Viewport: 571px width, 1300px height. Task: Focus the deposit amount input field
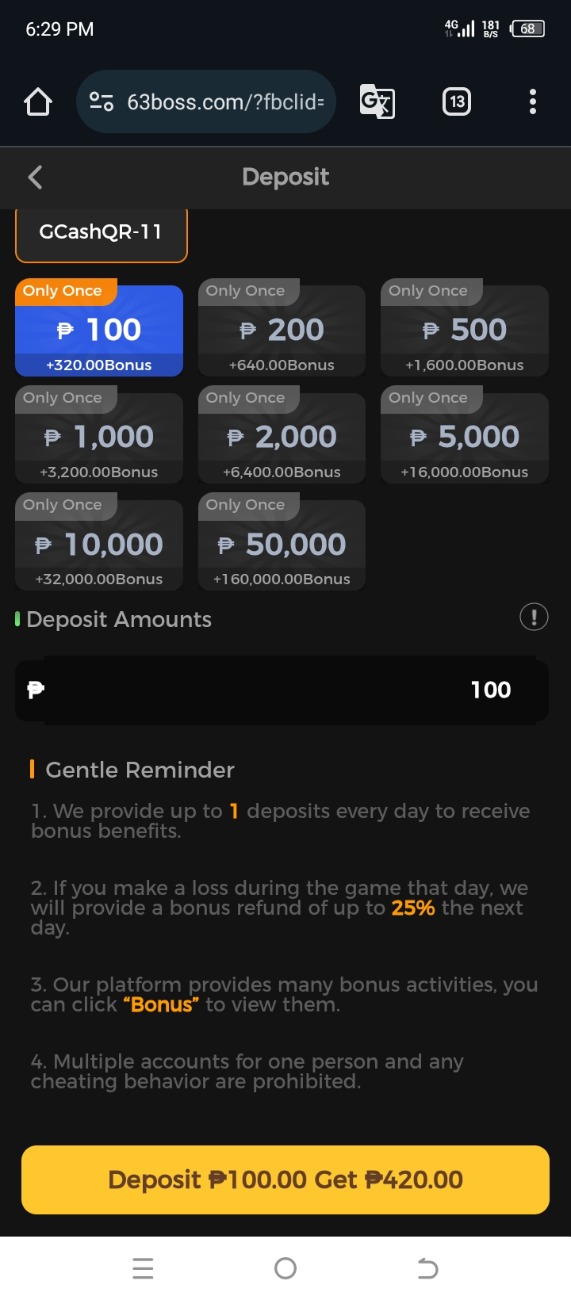[282, 689]
